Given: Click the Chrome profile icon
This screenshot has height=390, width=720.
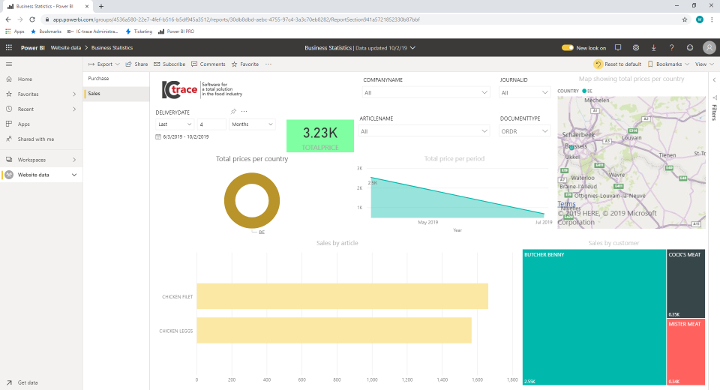Looking at the screenshot, I should pos(699,19).
